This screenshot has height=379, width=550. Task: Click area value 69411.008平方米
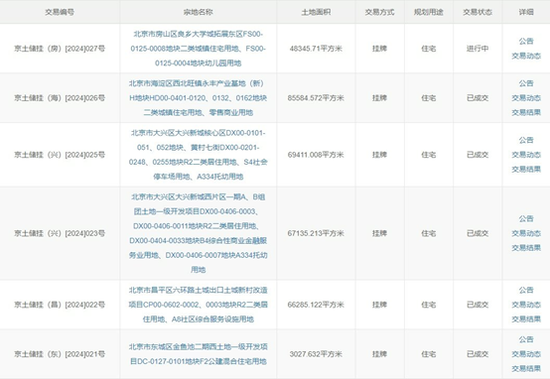coord(316,155)
